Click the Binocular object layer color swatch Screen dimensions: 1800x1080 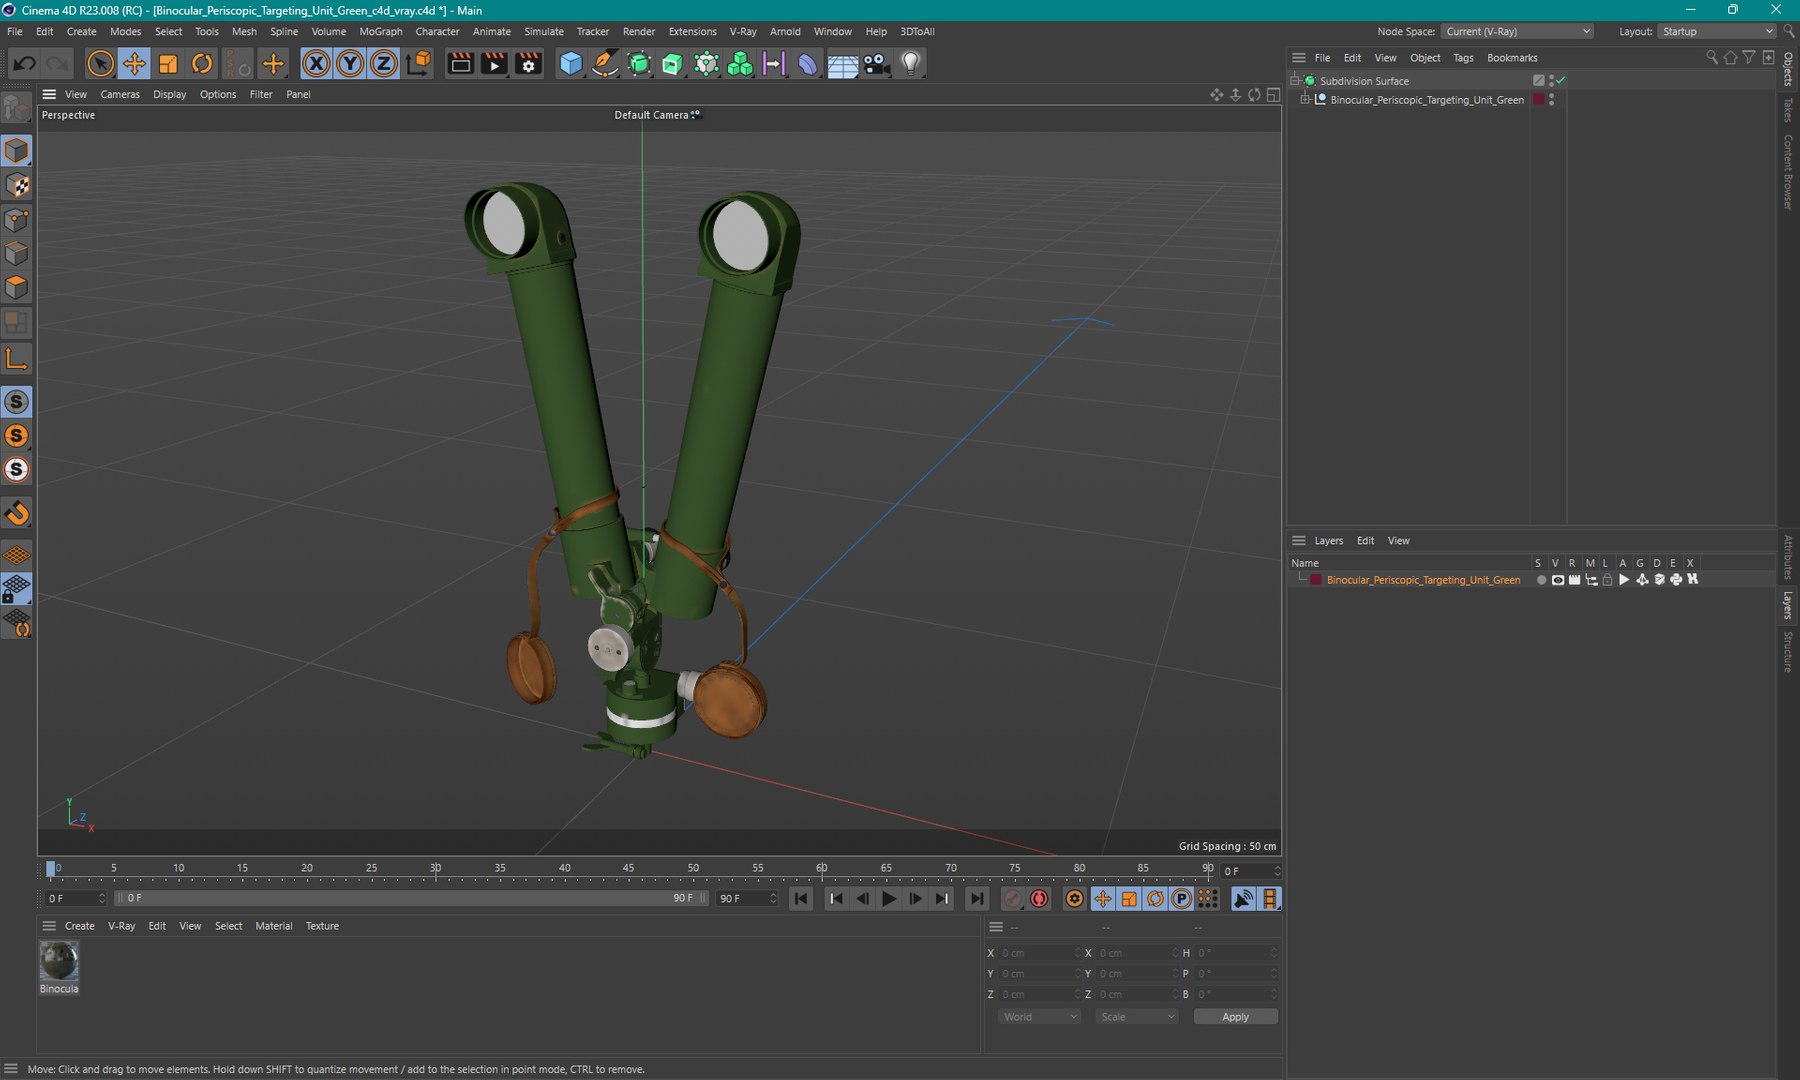click(x=1539, y=100)
